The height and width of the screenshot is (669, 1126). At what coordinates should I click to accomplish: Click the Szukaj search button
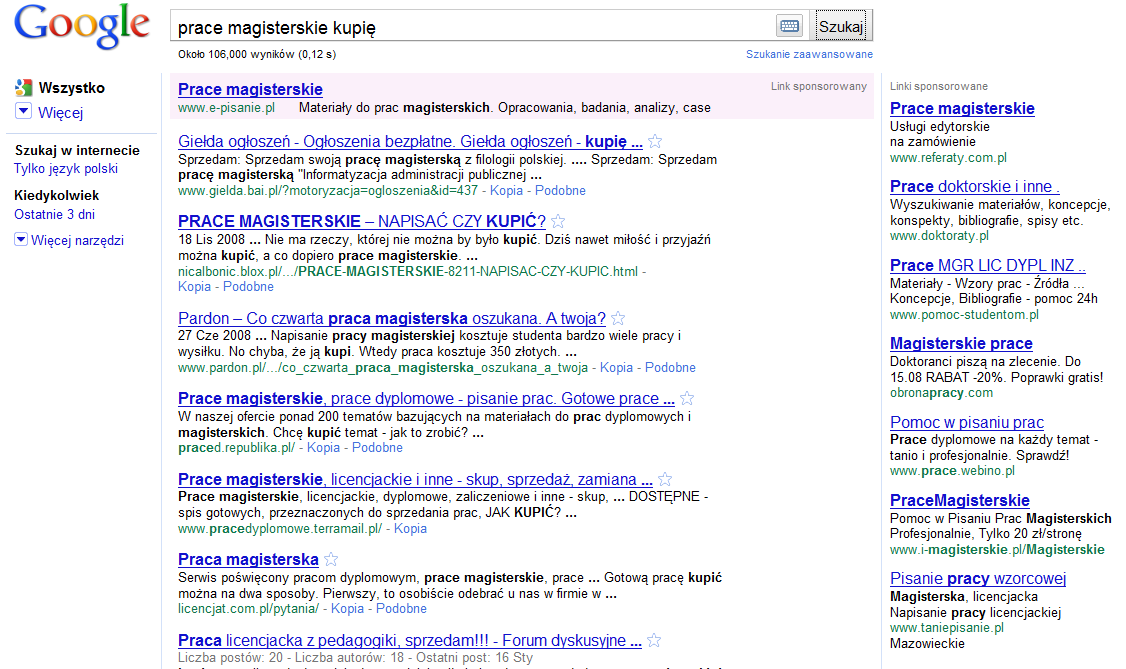(x=841, y=27)
